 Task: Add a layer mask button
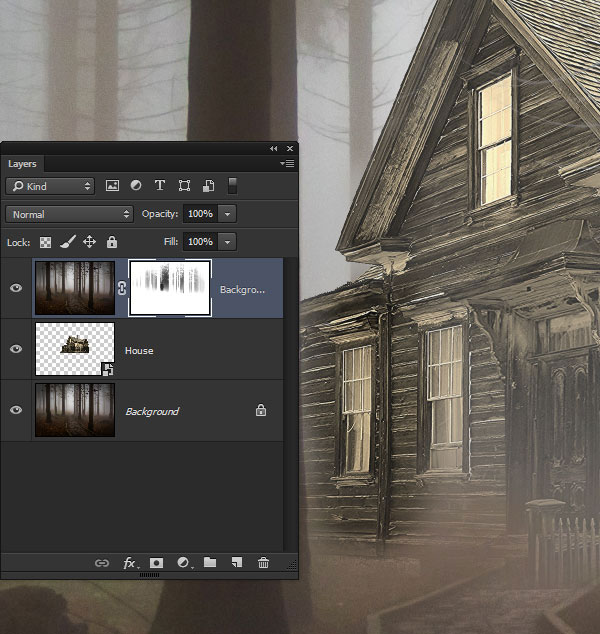click(x=156, y=563)
